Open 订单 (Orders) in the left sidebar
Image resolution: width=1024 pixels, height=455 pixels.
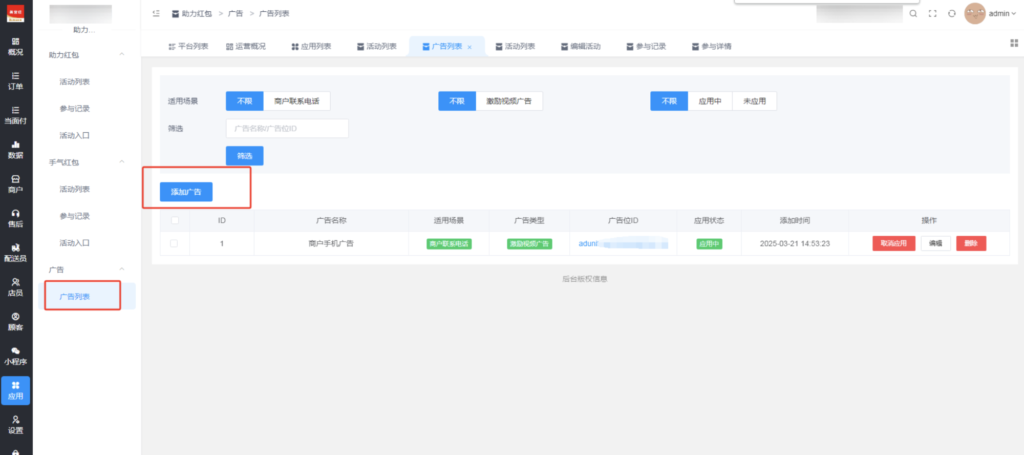click(x=15, y=80)
